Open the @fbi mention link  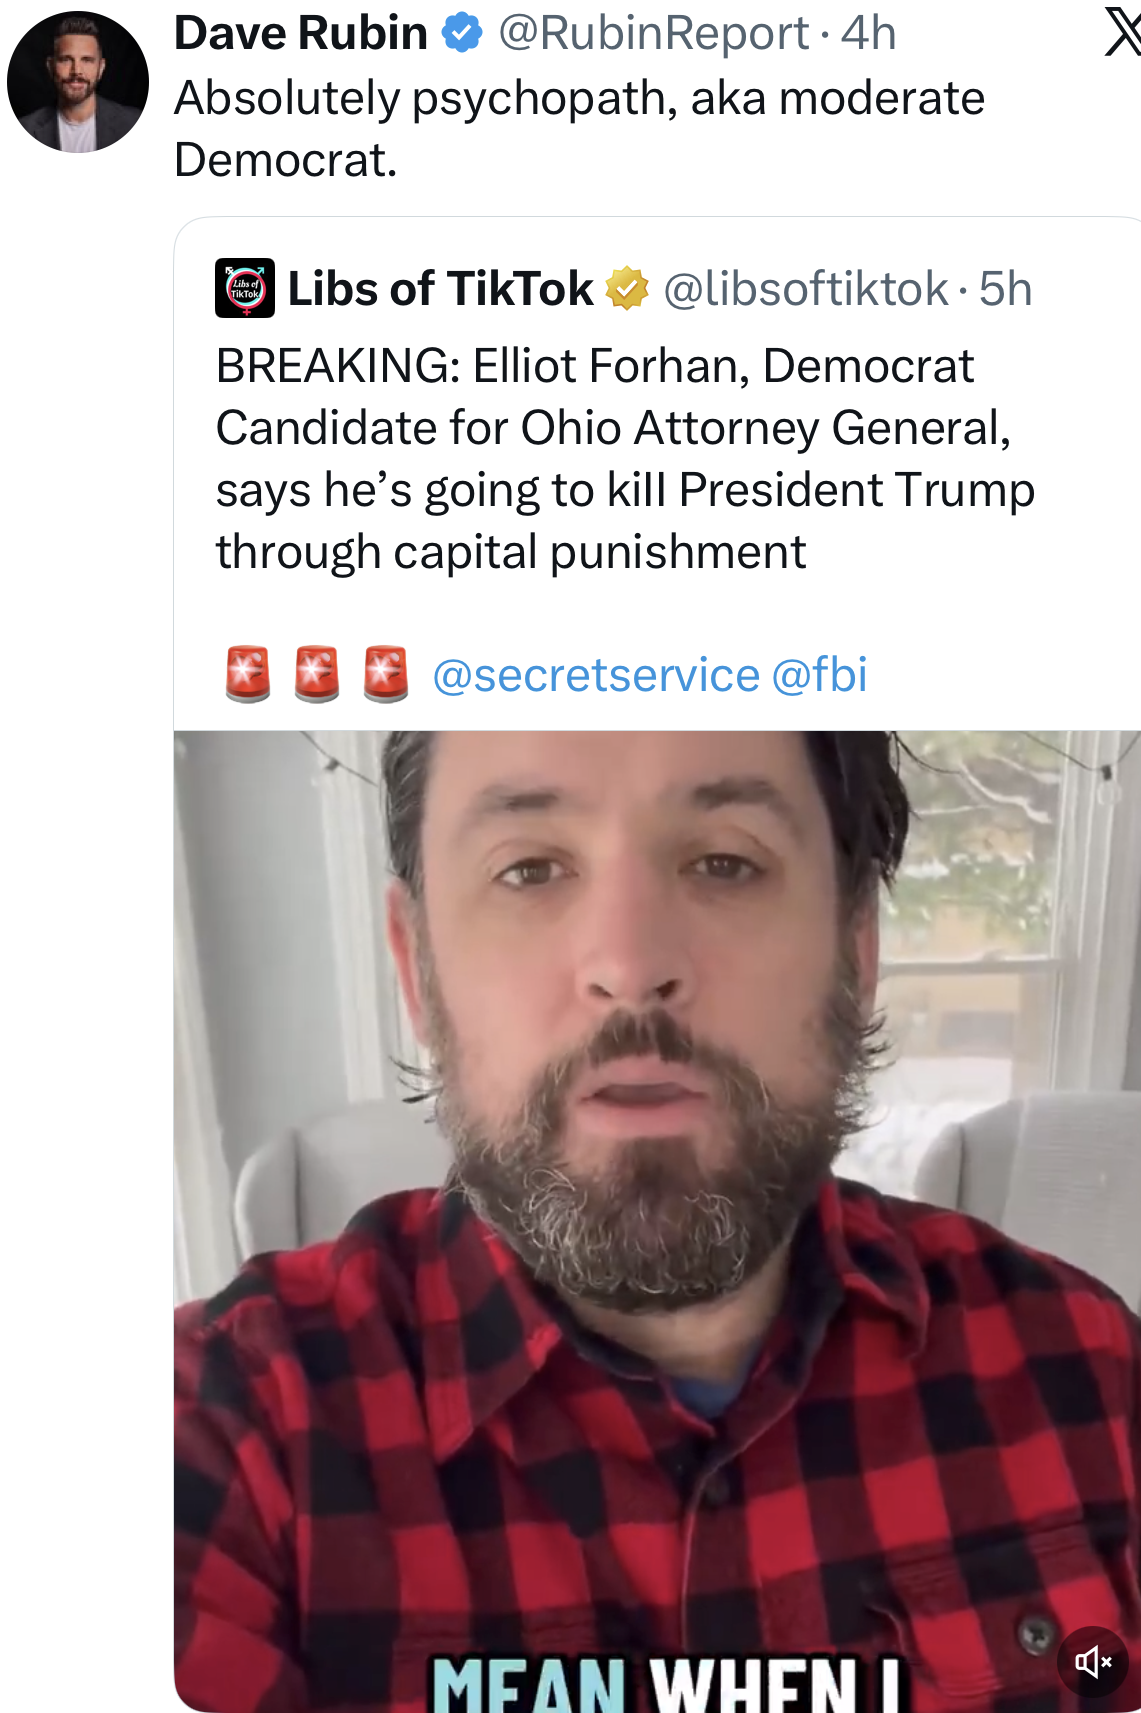(x=819, y=675)
